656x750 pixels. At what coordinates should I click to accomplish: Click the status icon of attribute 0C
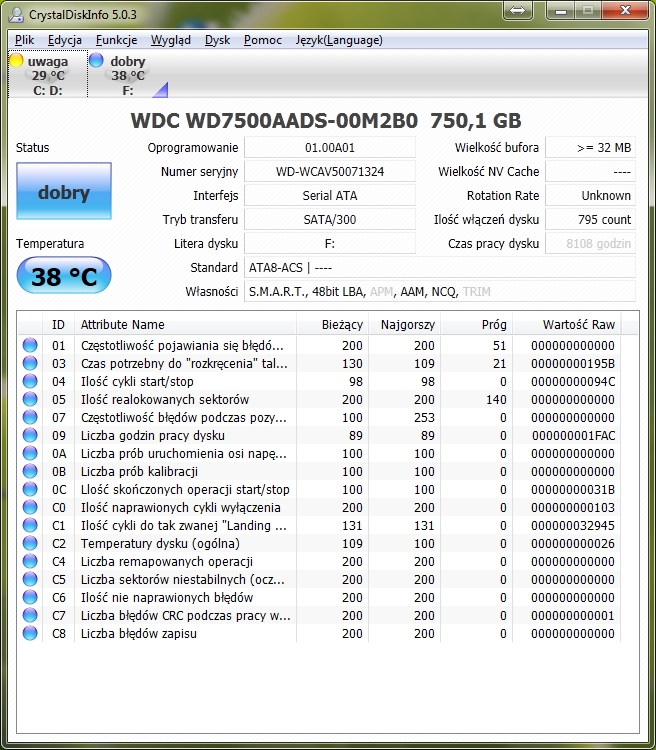tap(30, 489)
